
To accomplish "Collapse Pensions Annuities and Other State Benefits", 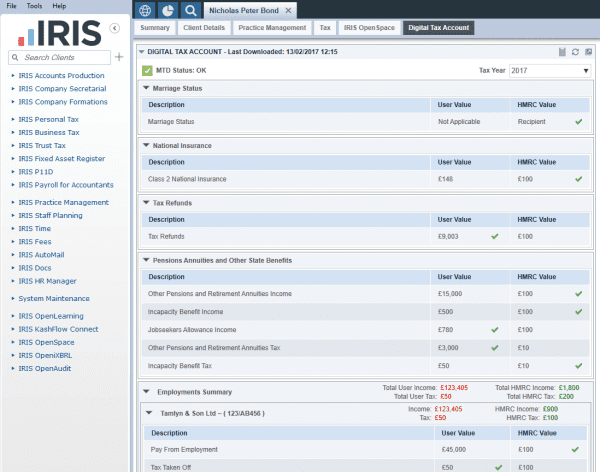I will 146,260.
